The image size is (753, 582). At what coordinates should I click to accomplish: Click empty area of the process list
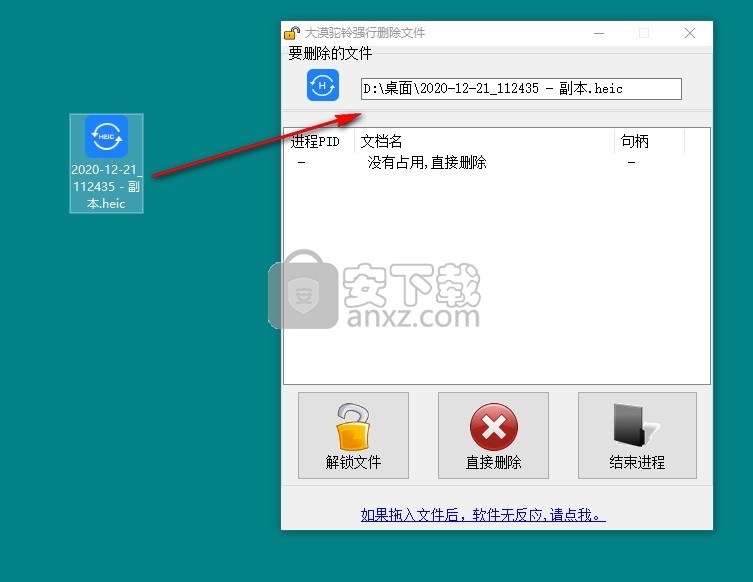pos(496,300)
